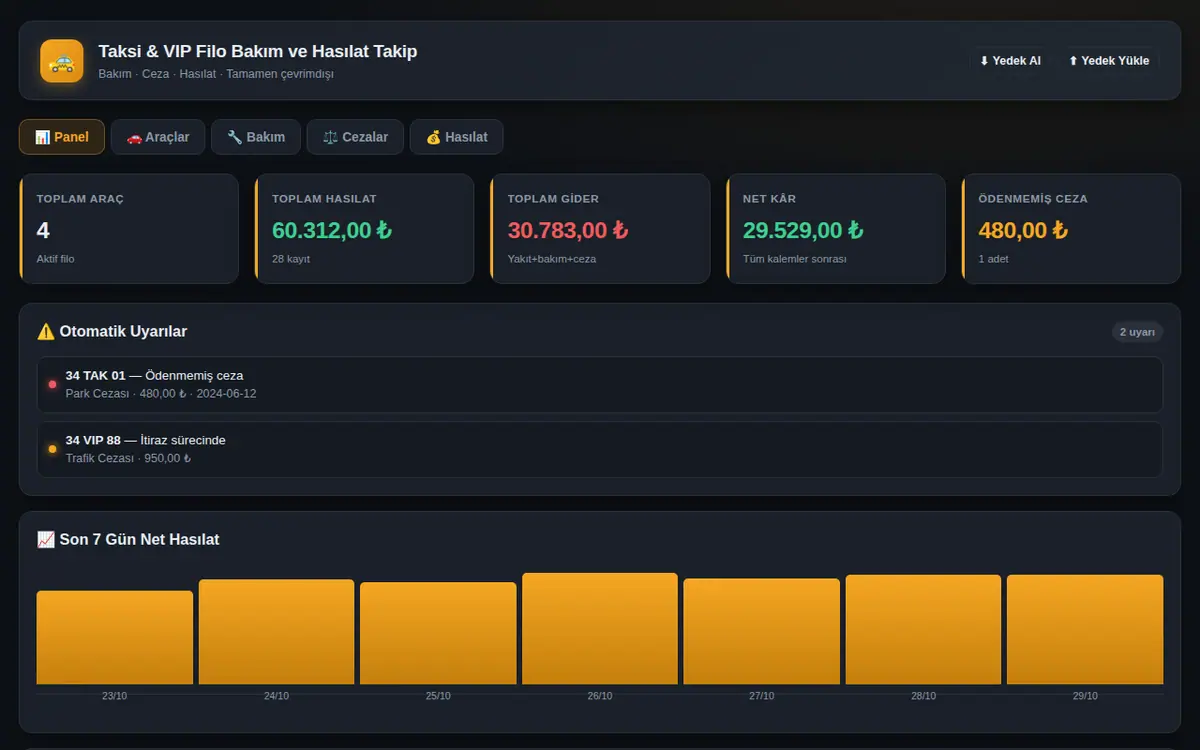
Task: Click the Yedek Yükle restore button
Action: [1109, 61]
